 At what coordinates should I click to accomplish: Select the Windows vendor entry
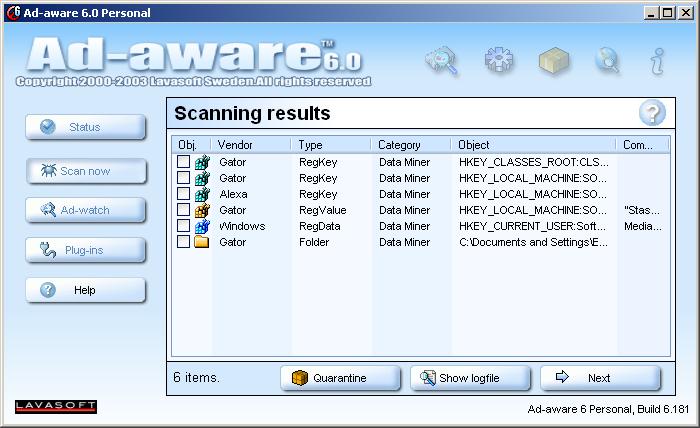(242, 226)
